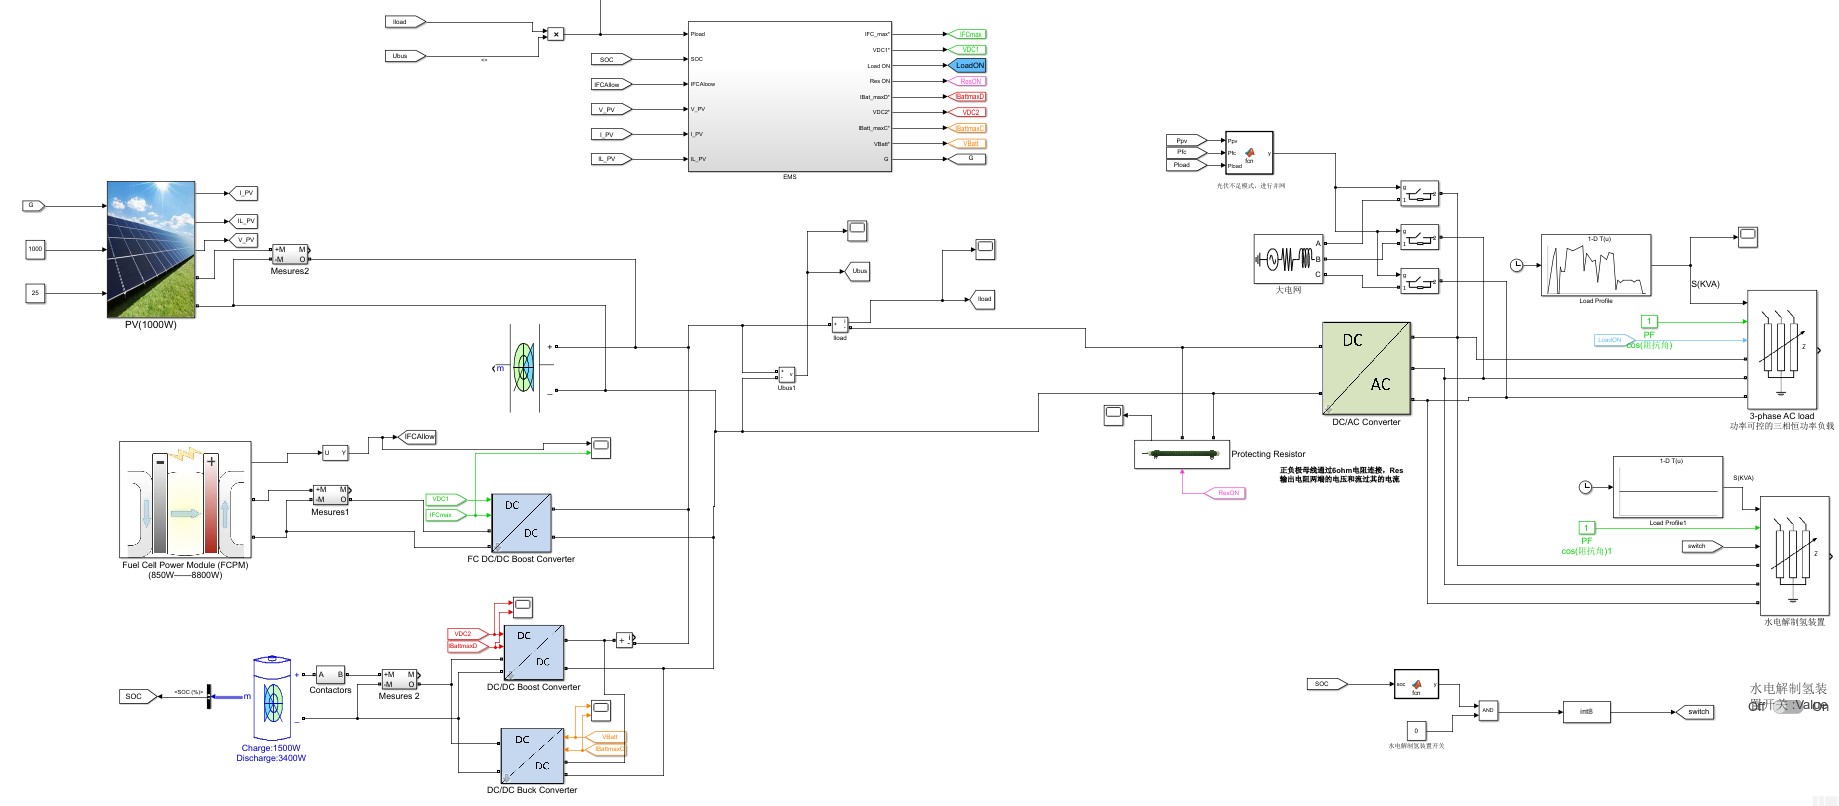1839x806 pixels.
Task: Select the blue LoadON goto tag
Action: [969, 65]
